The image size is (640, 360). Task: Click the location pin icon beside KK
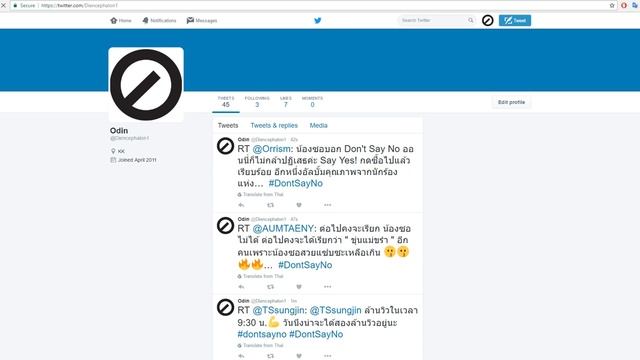[113, 151]
